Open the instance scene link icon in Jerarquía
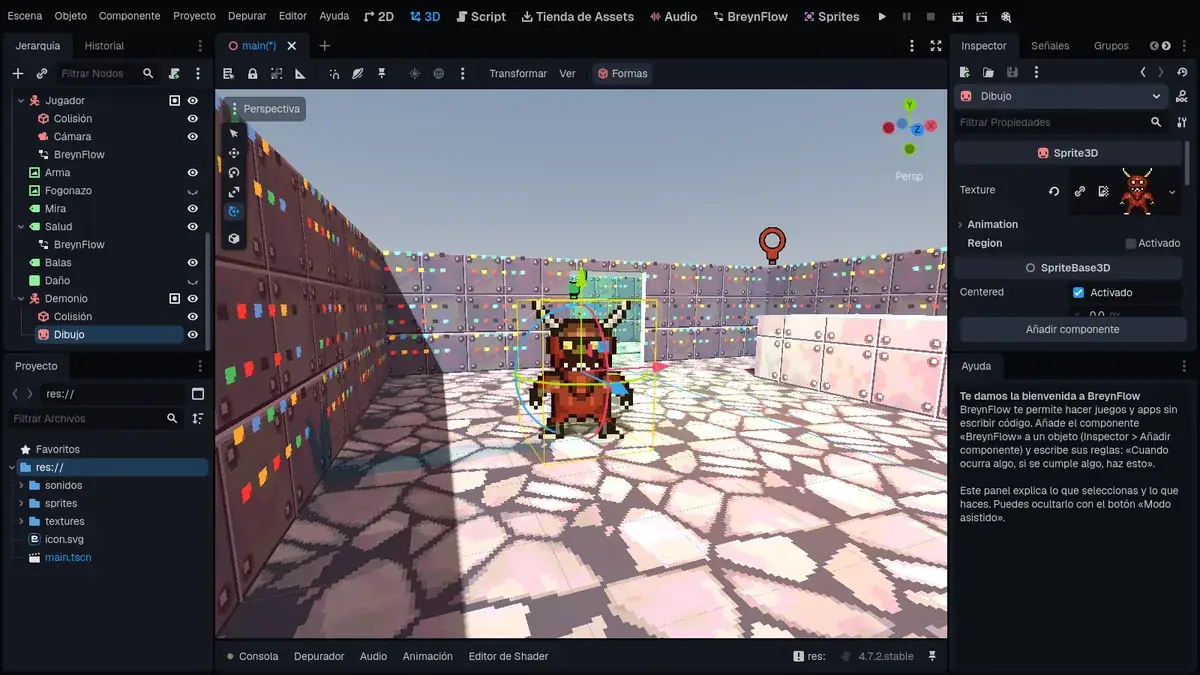1200x675 pixels. tap(41, 73)
